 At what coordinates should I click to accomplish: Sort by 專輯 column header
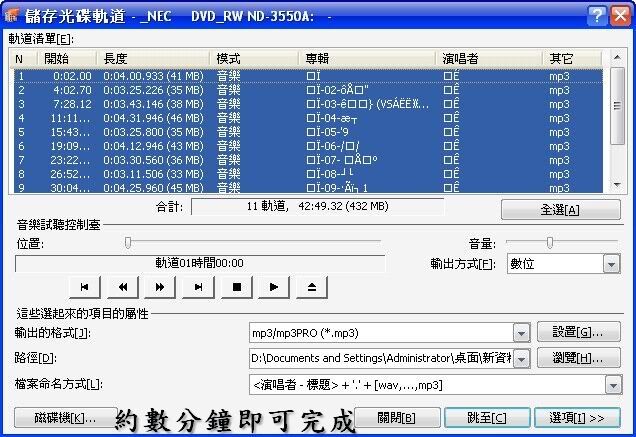(368, 59)
